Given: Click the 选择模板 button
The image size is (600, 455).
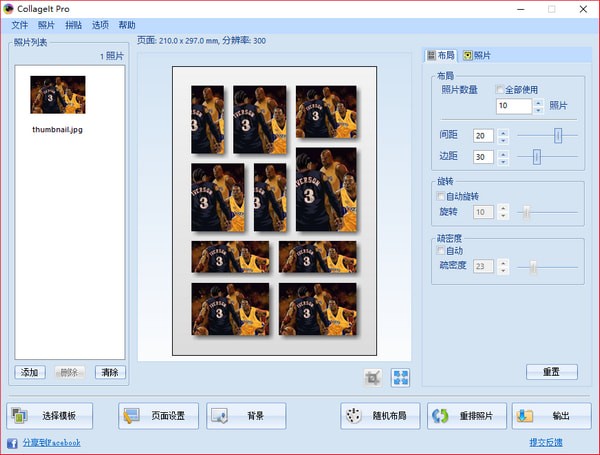Looking at the screenshot, I should tap(50, 416).
